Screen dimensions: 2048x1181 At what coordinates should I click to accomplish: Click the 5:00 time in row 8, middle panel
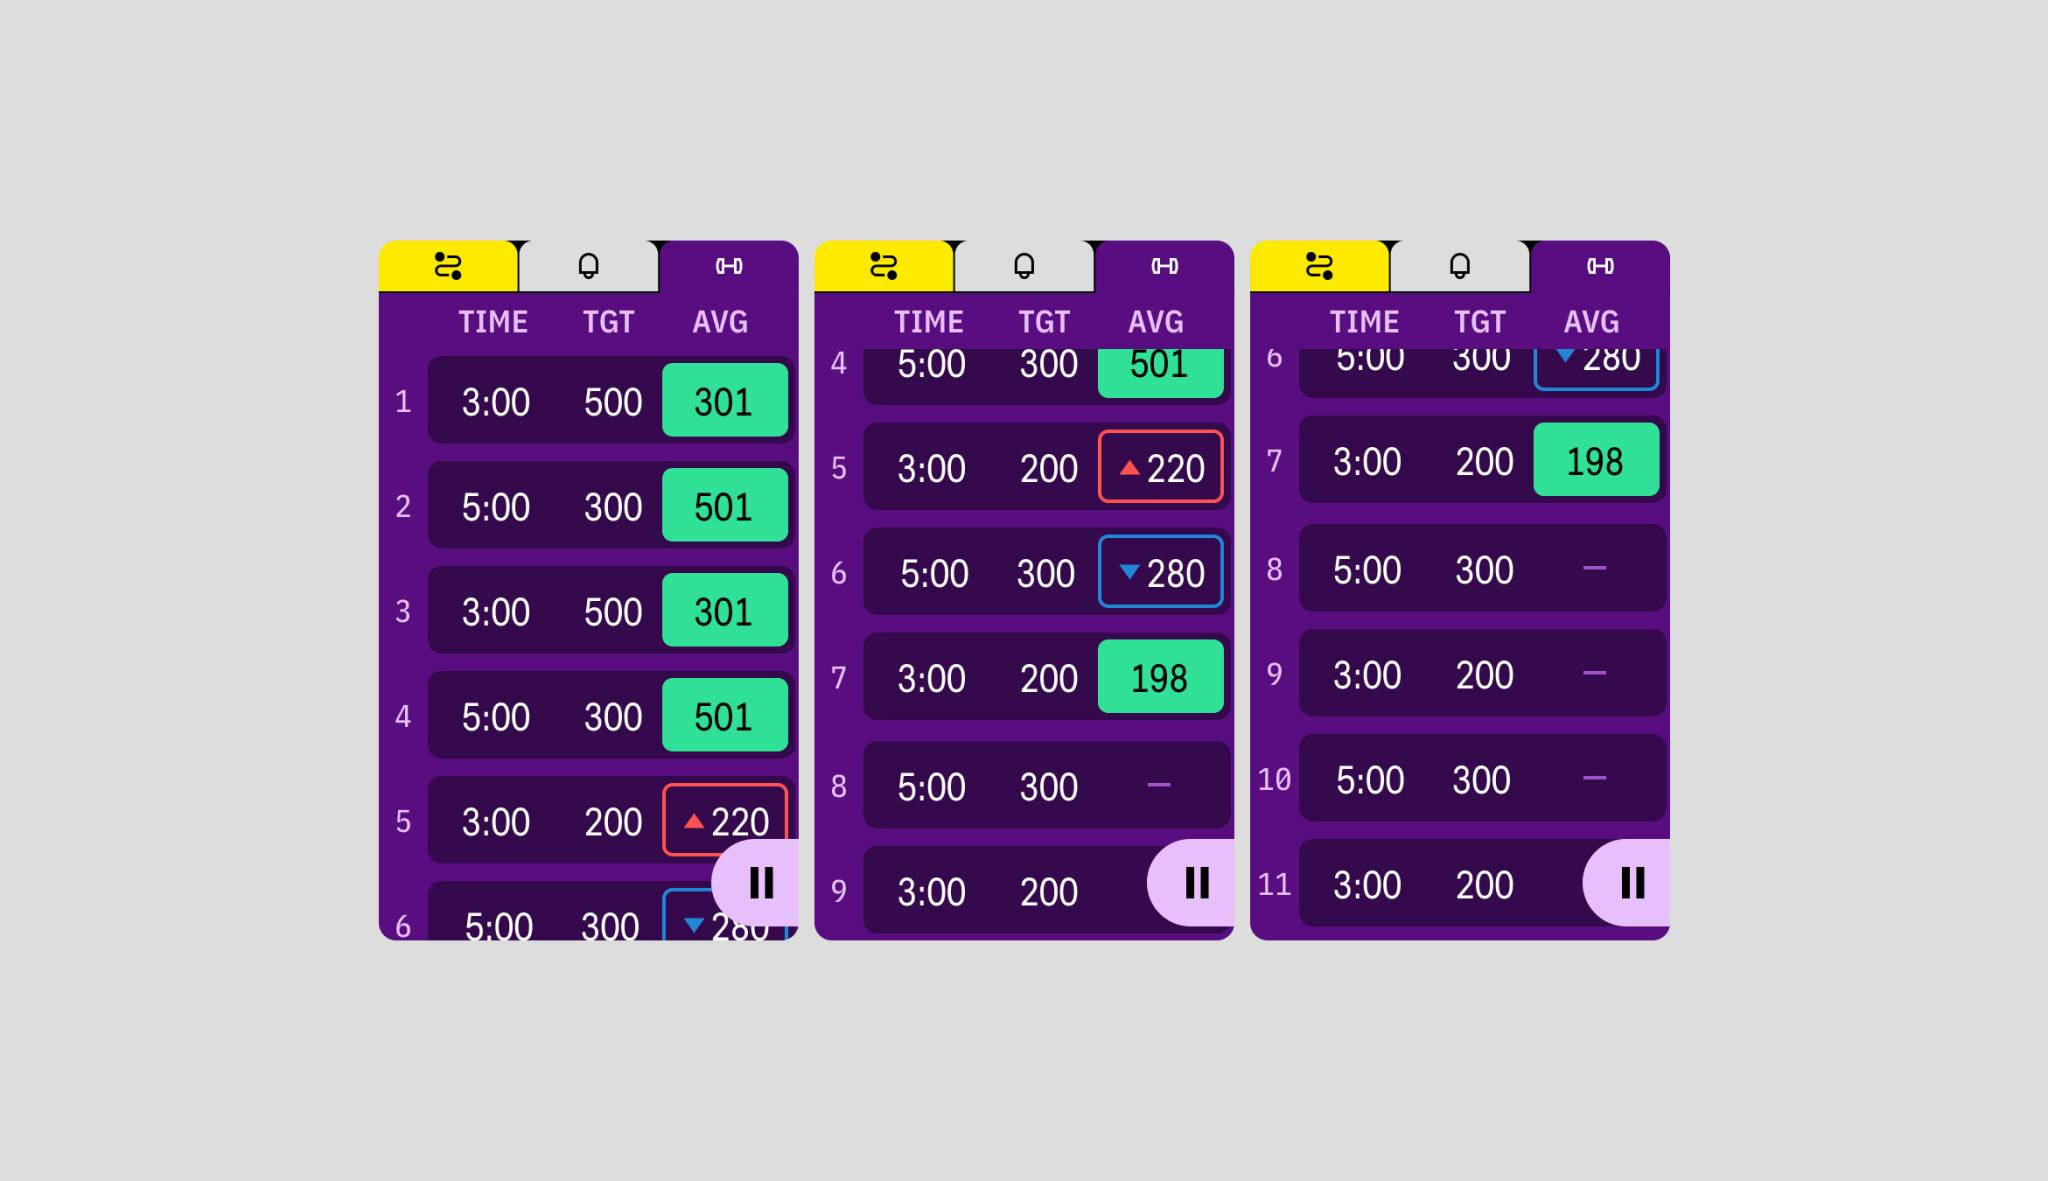coord(931,788)
